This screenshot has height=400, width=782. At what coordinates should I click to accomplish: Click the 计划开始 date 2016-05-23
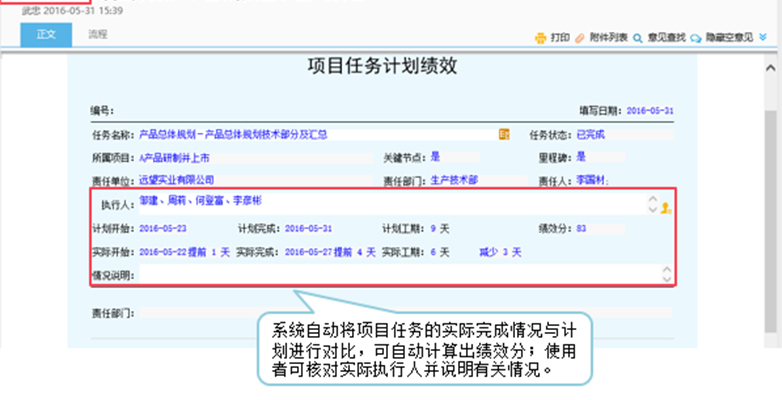click(160, 228)
